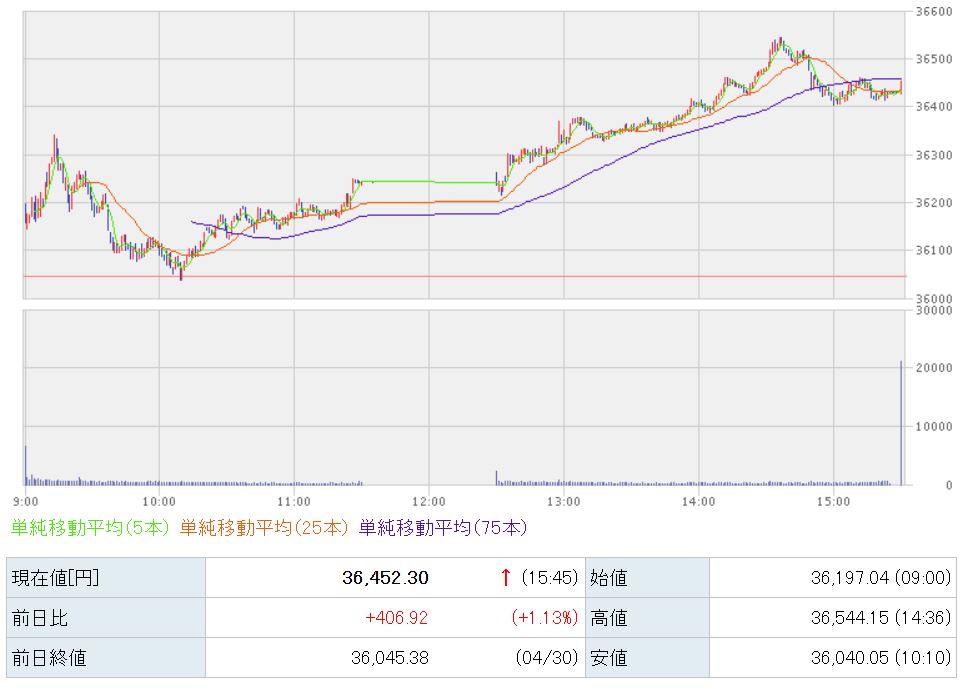The width and height of the screenshot is (962, 689).
Task: Click the 前日比 header cell
Action: (x=106, y=617)
